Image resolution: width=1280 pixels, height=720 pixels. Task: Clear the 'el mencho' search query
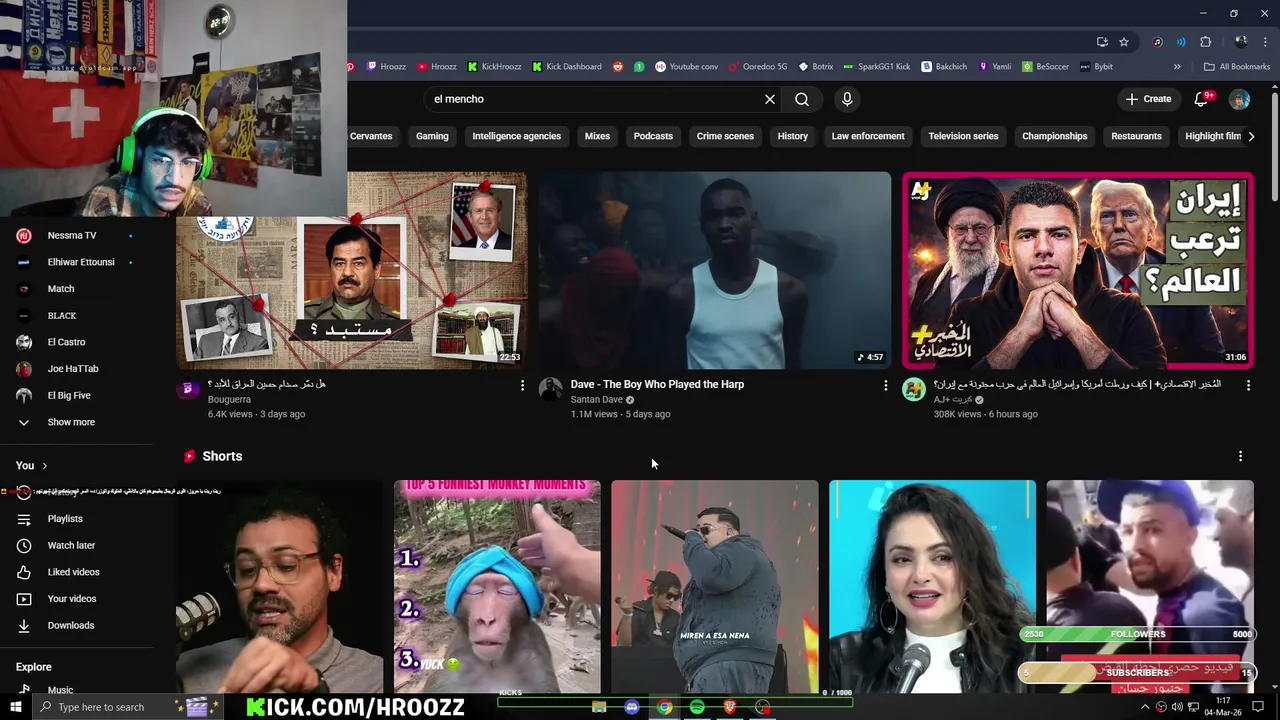pyautogui.click(x=770, y=99)
